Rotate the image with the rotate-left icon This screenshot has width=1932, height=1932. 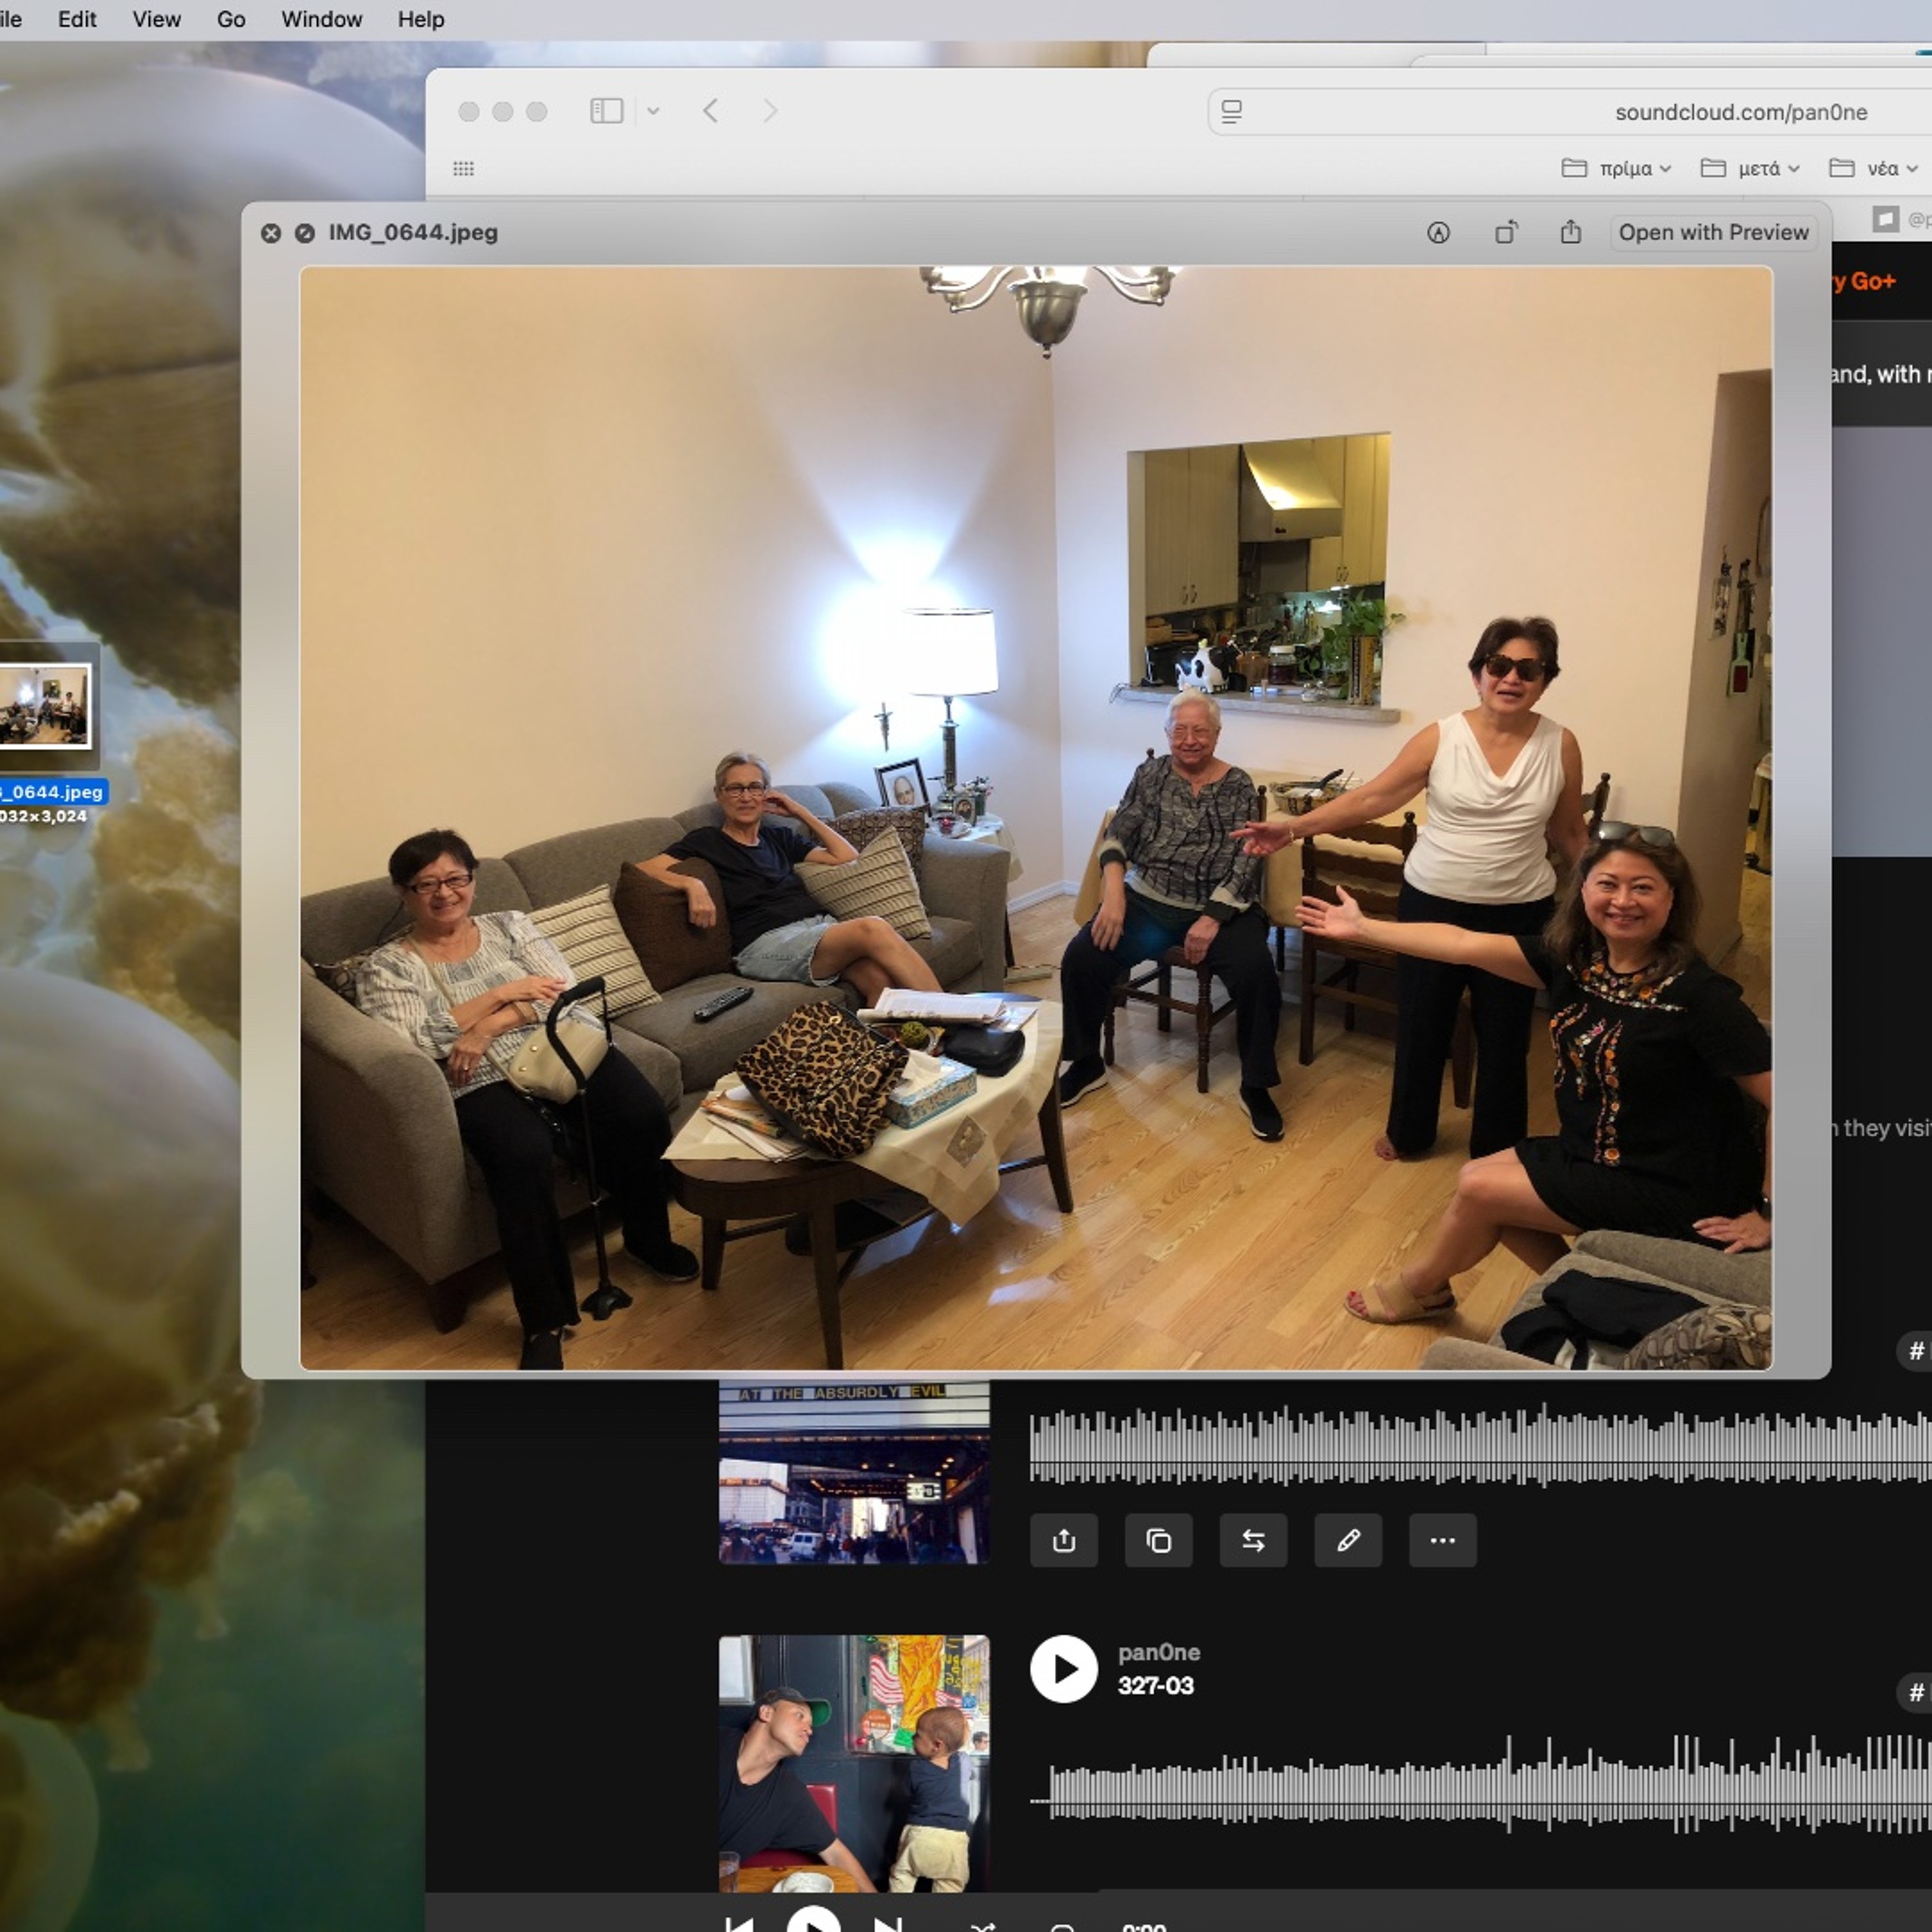1505,233
